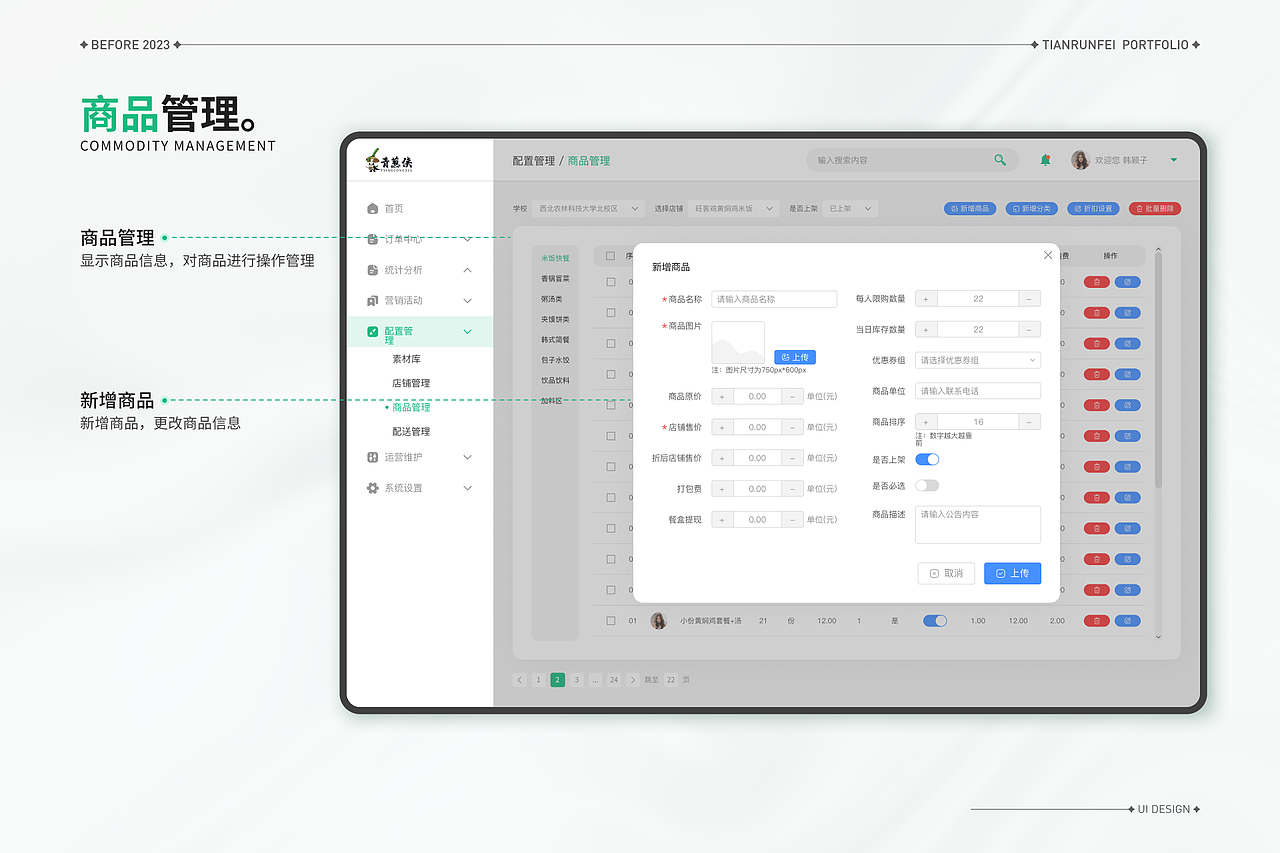Toggle the switch in 小份黄焖鸡套餐+汤 row
This screenshot has width=1280, height=853.
click(935, 621)
